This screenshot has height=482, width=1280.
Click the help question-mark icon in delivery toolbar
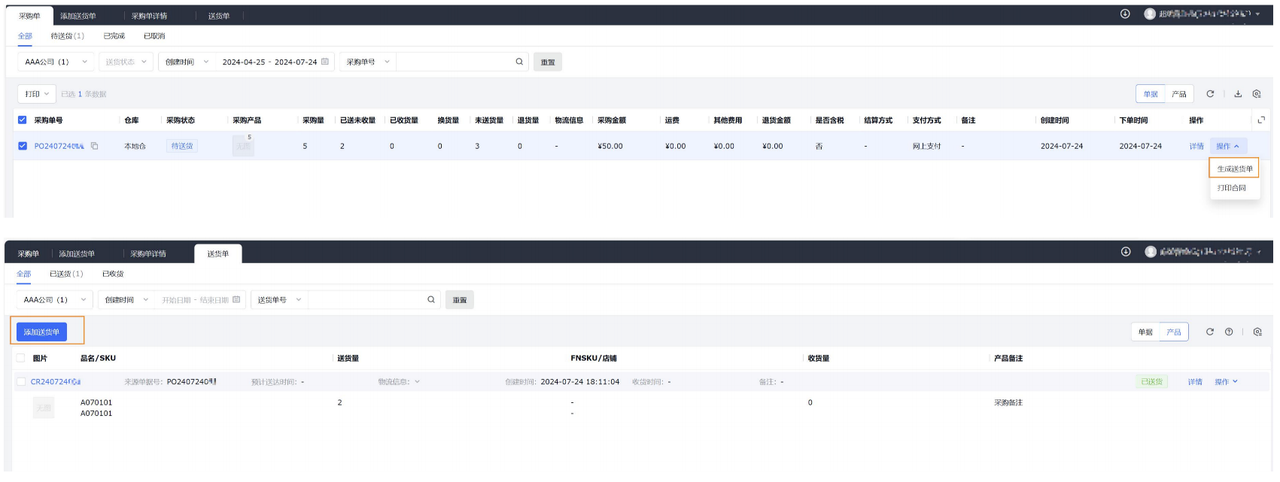click(1228, 332)
